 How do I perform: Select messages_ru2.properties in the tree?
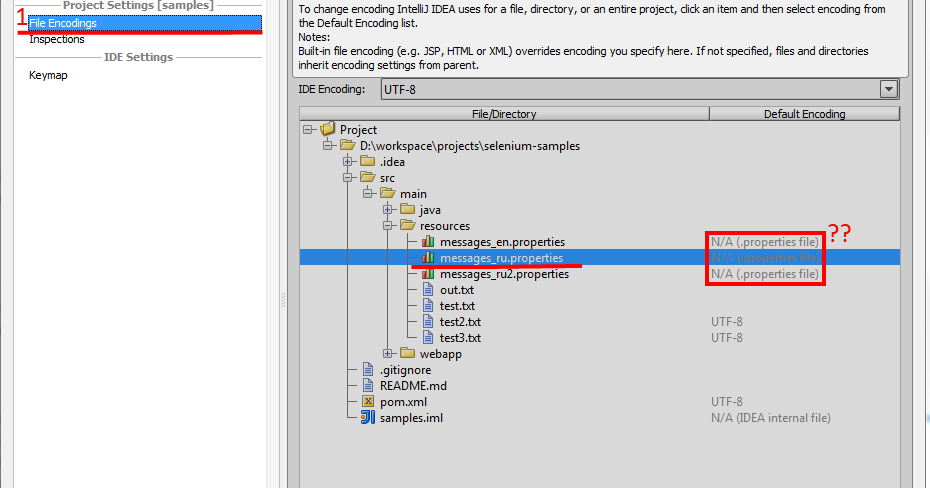[504, 274]
